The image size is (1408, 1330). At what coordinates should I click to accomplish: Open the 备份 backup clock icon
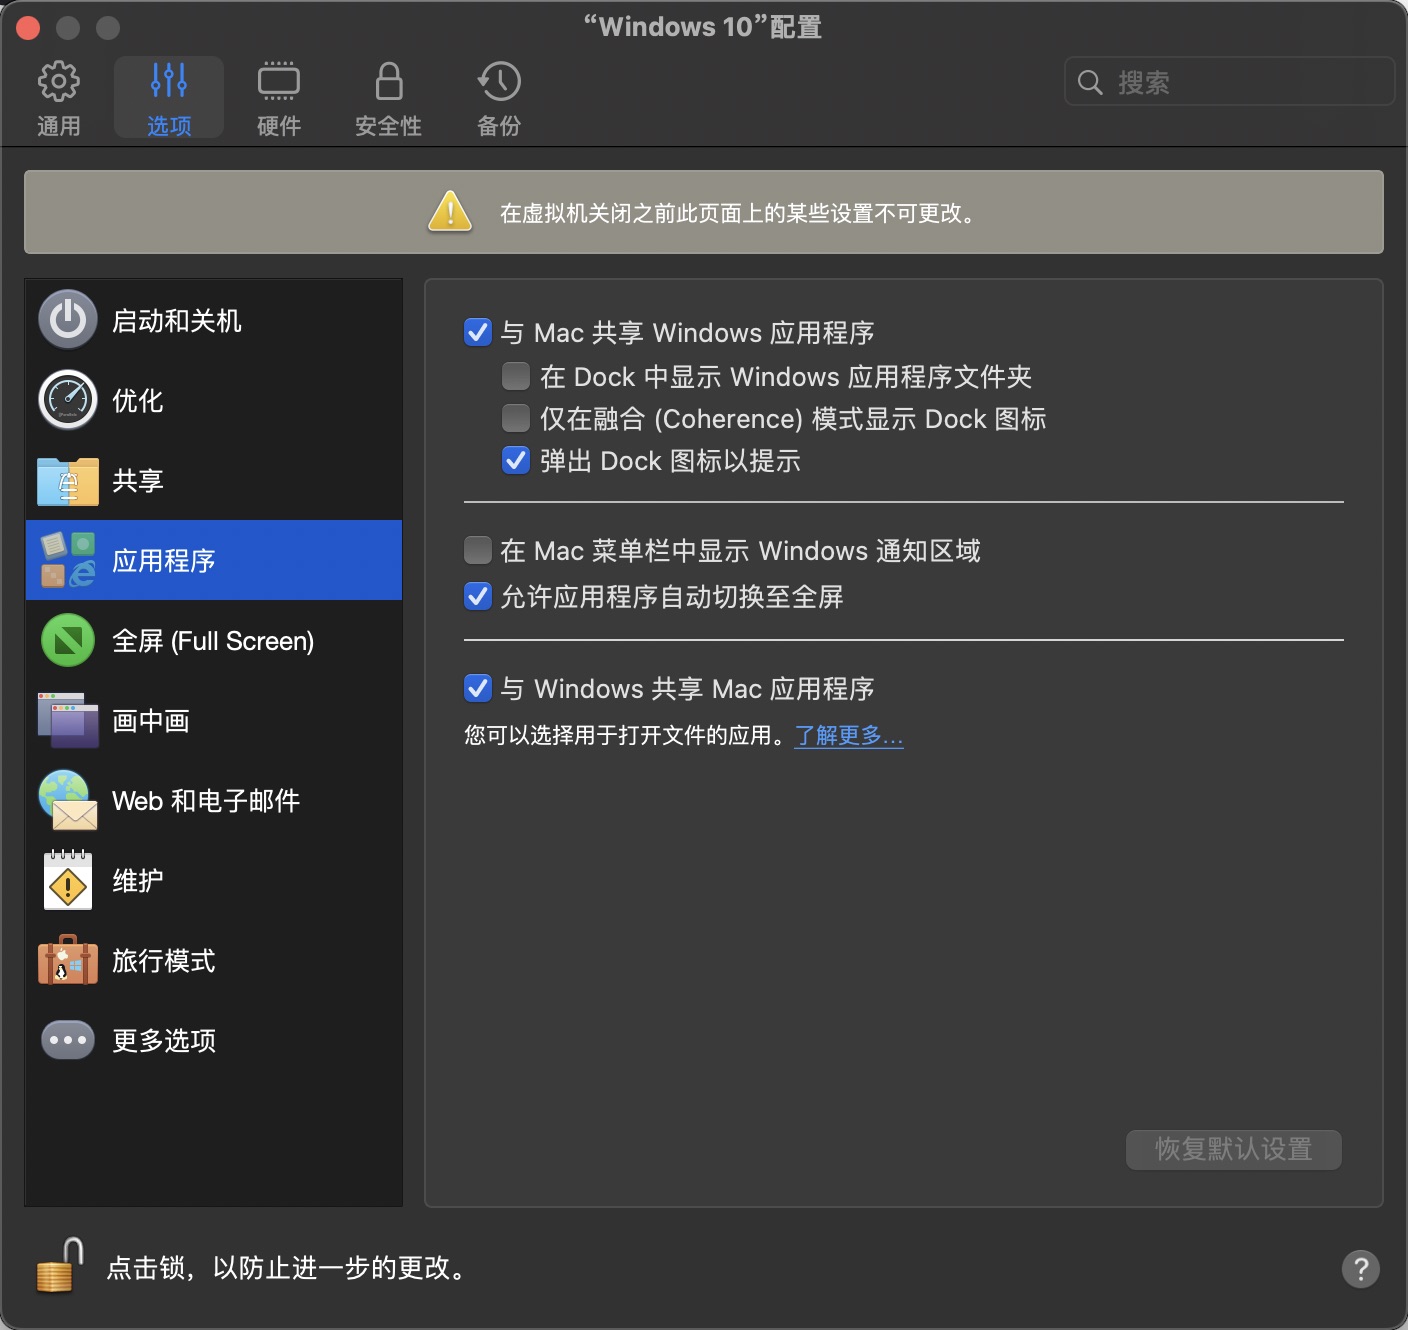499,98
